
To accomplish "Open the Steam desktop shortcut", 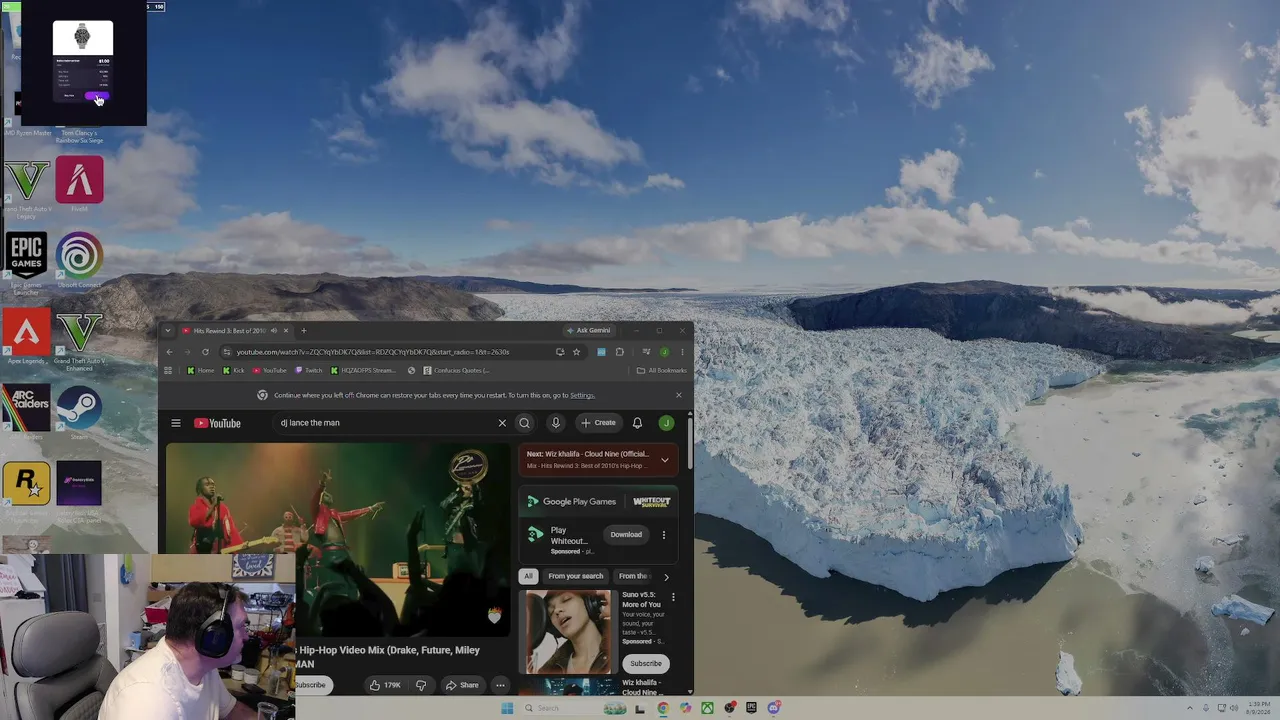I will pyautogui.click(x=79, y=414).
